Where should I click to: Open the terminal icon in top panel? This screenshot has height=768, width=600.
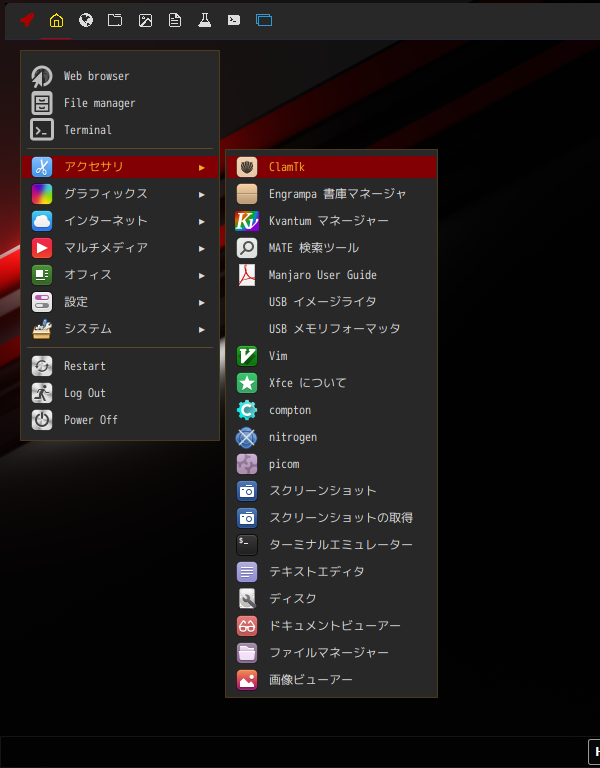tap(234, 20)
